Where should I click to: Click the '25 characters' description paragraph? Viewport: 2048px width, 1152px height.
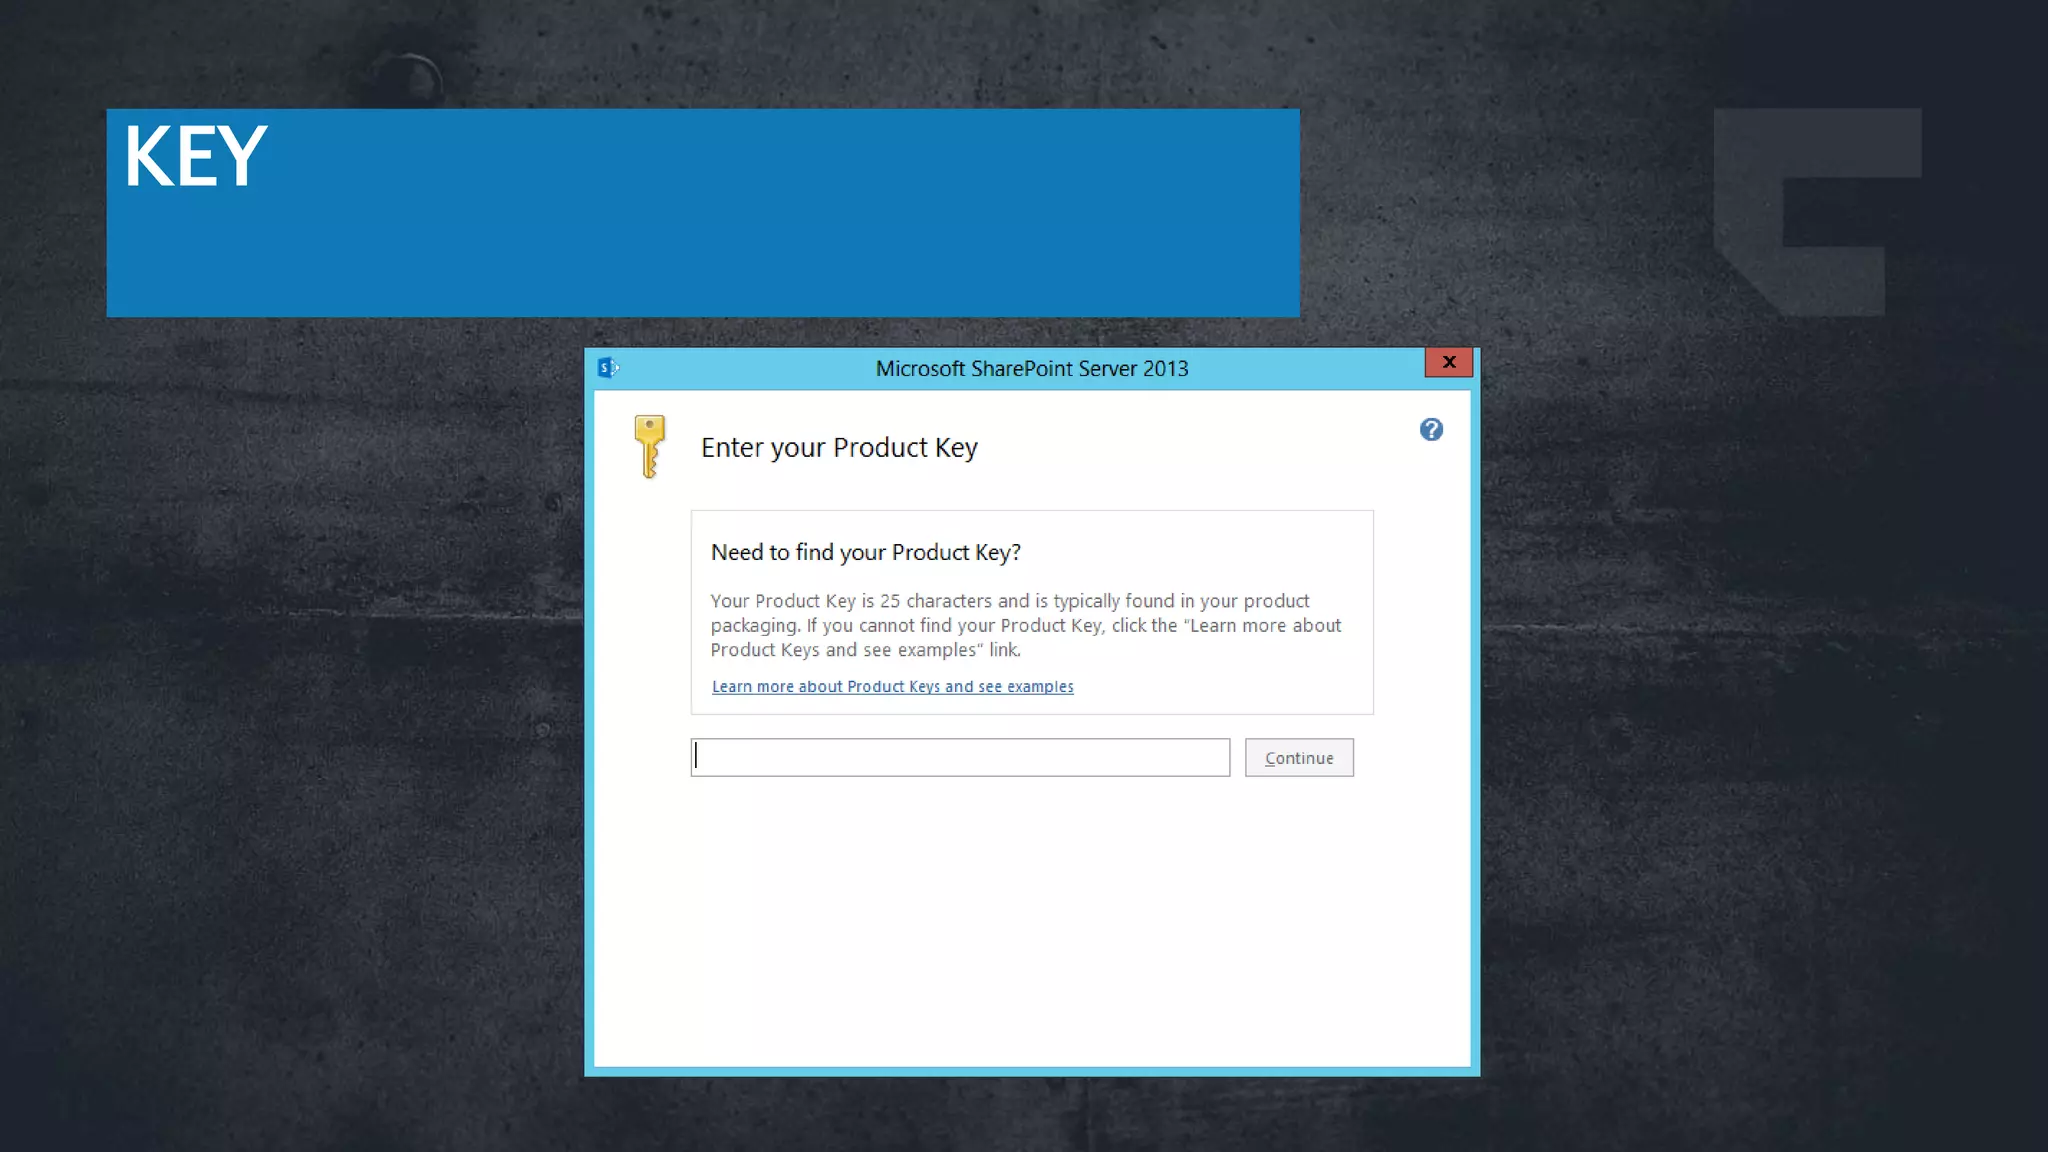tap(1026, 625)
